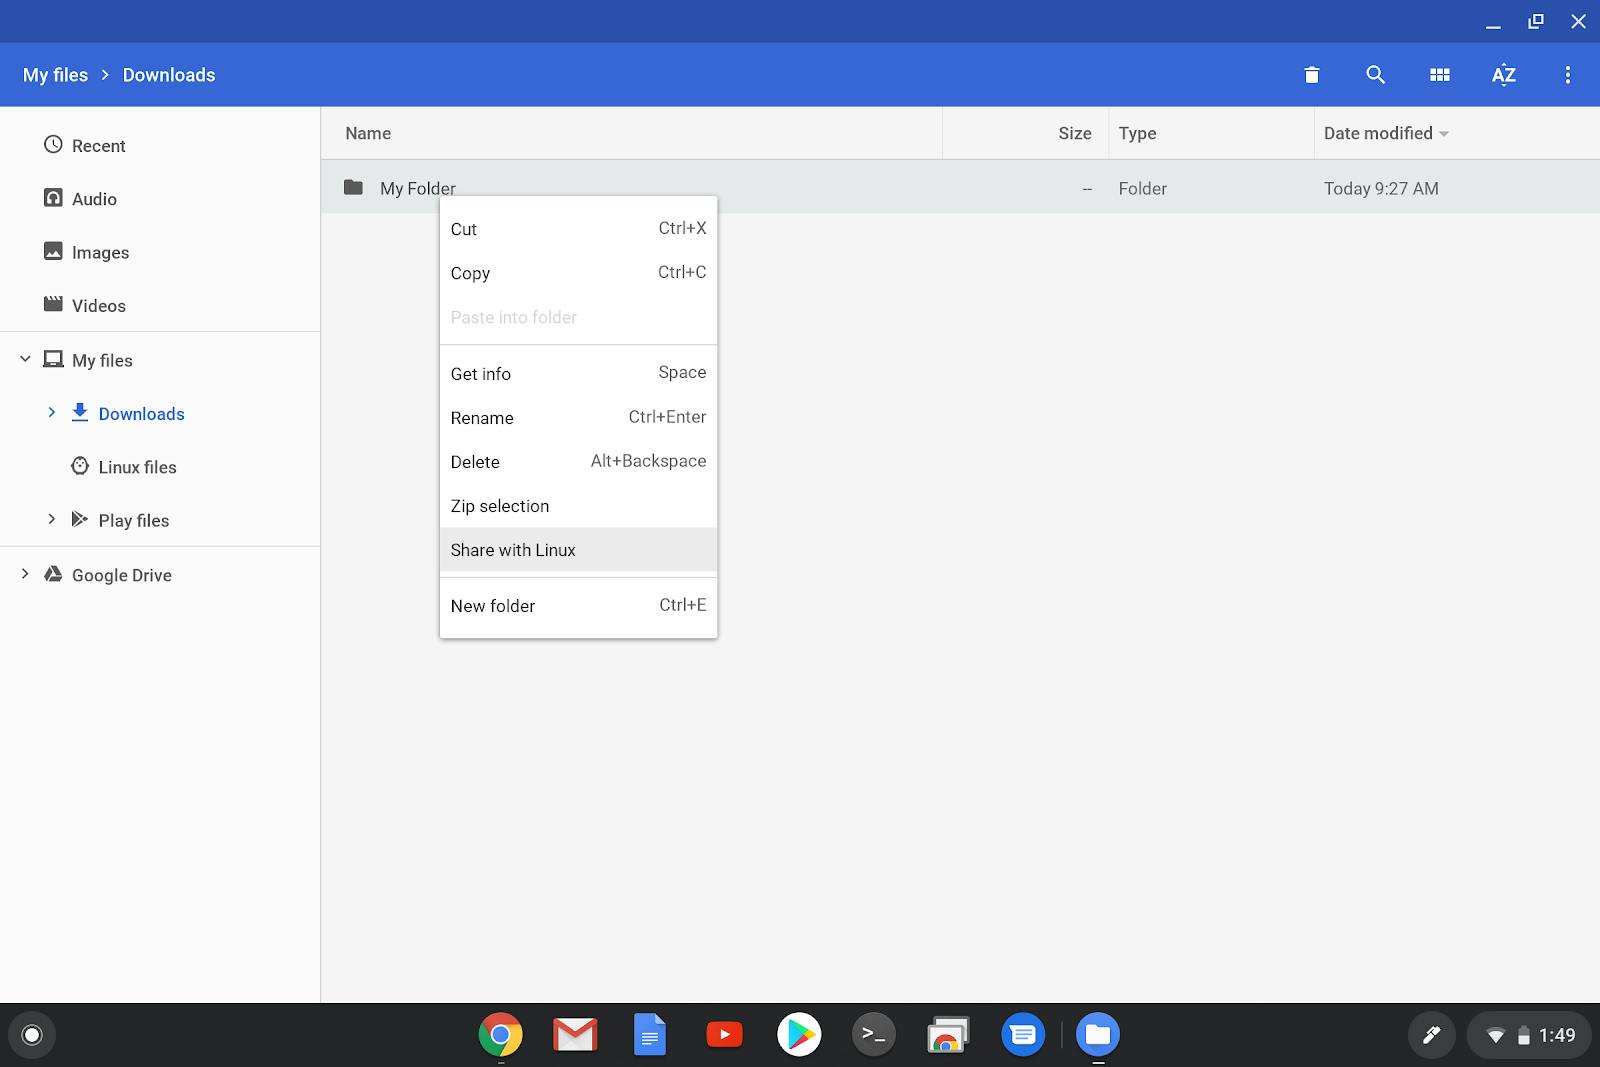Open Gmail from the shelf

click(x=574, y=1035)
